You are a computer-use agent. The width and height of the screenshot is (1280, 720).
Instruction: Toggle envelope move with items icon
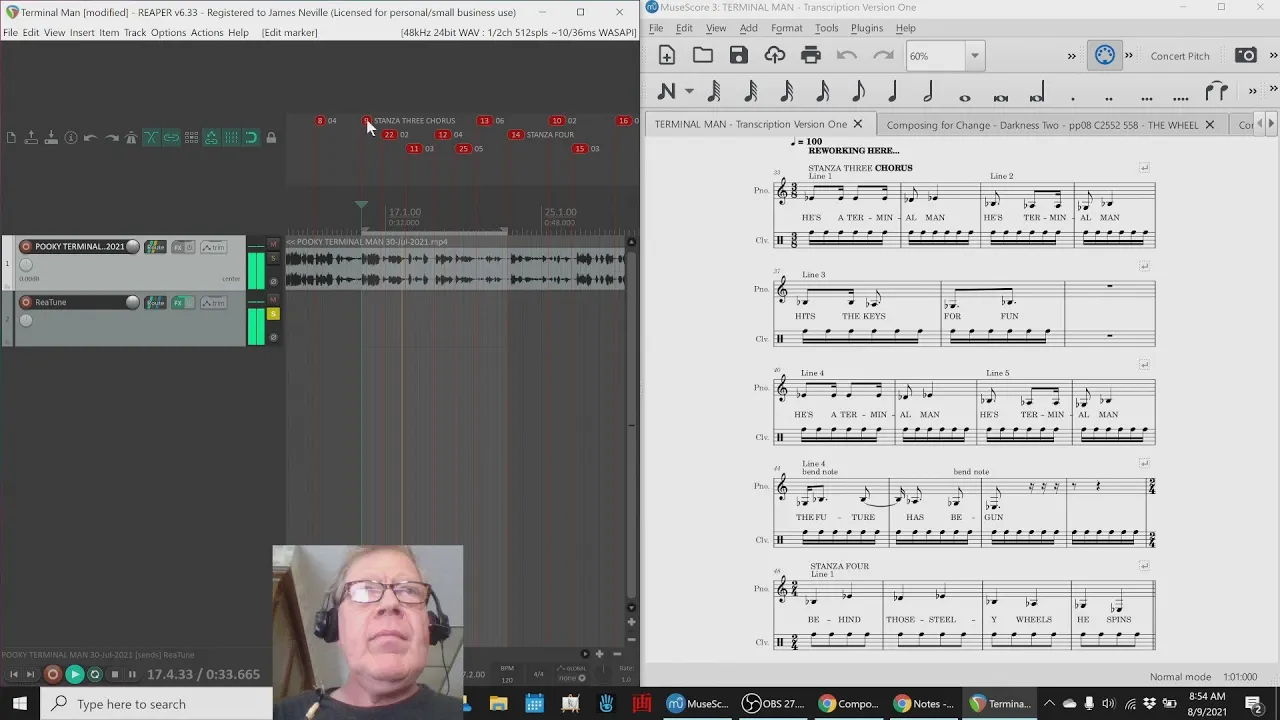pyautogui.click(x=211, y=137)
